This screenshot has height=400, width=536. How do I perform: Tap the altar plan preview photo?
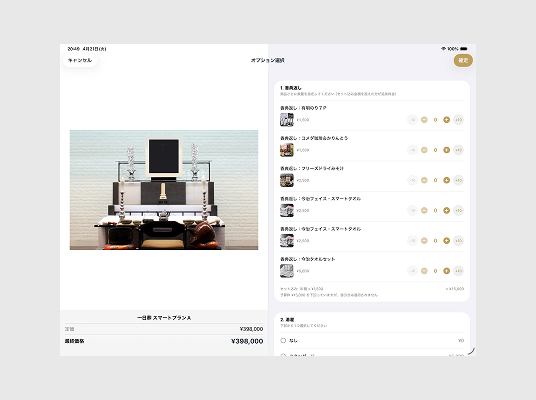point(164,190)
